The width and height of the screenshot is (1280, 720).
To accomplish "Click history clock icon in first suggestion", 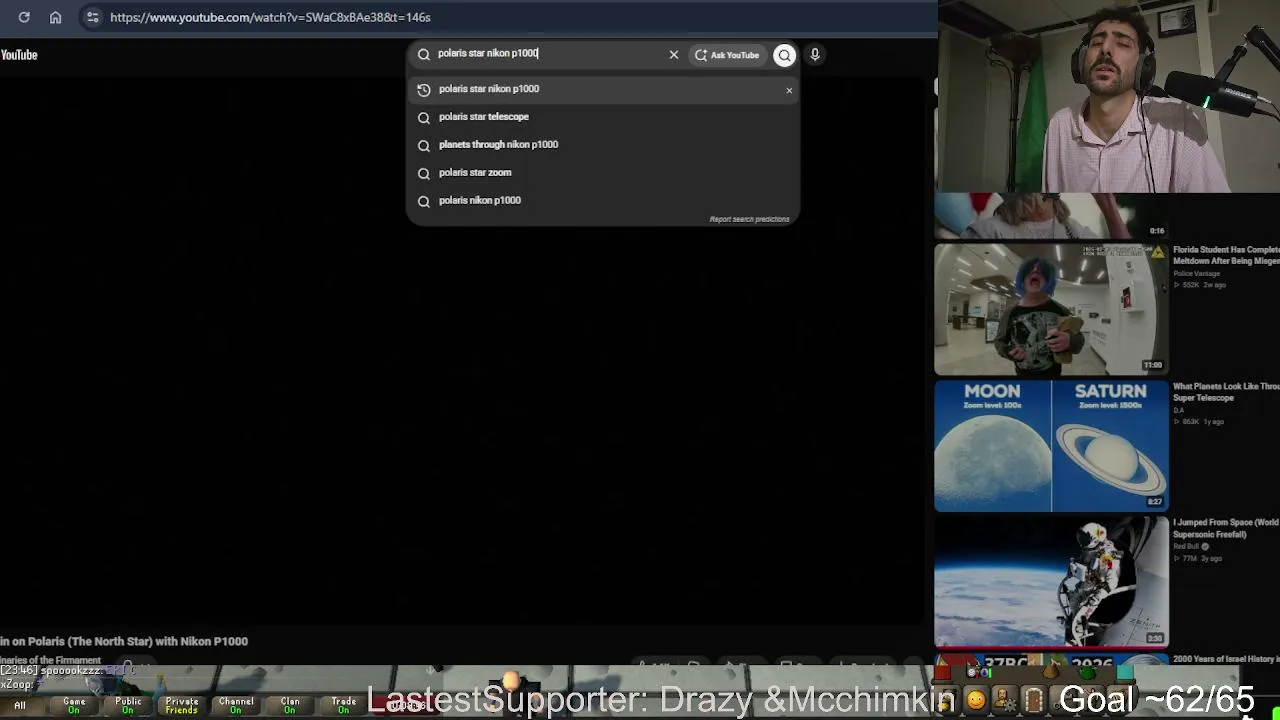I will click(x=424, y=90).
